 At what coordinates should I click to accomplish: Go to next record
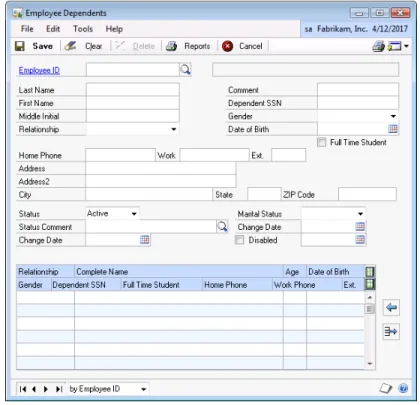point(46,389)
